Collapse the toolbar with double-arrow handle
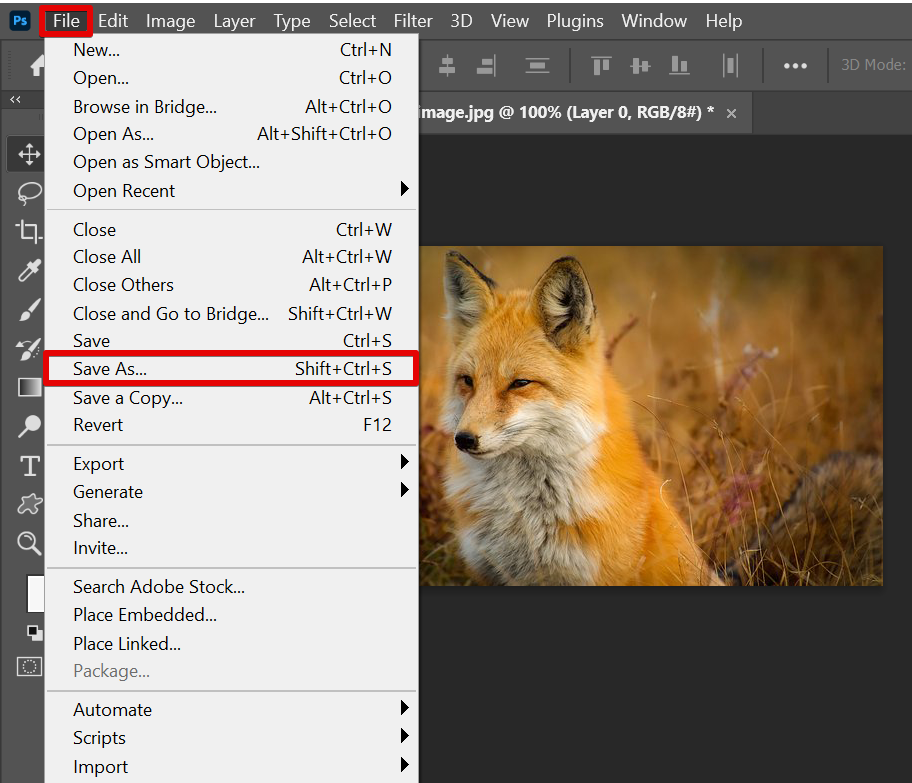The height and width of the screenshot is (783, 912). click(x=15, y=100)
